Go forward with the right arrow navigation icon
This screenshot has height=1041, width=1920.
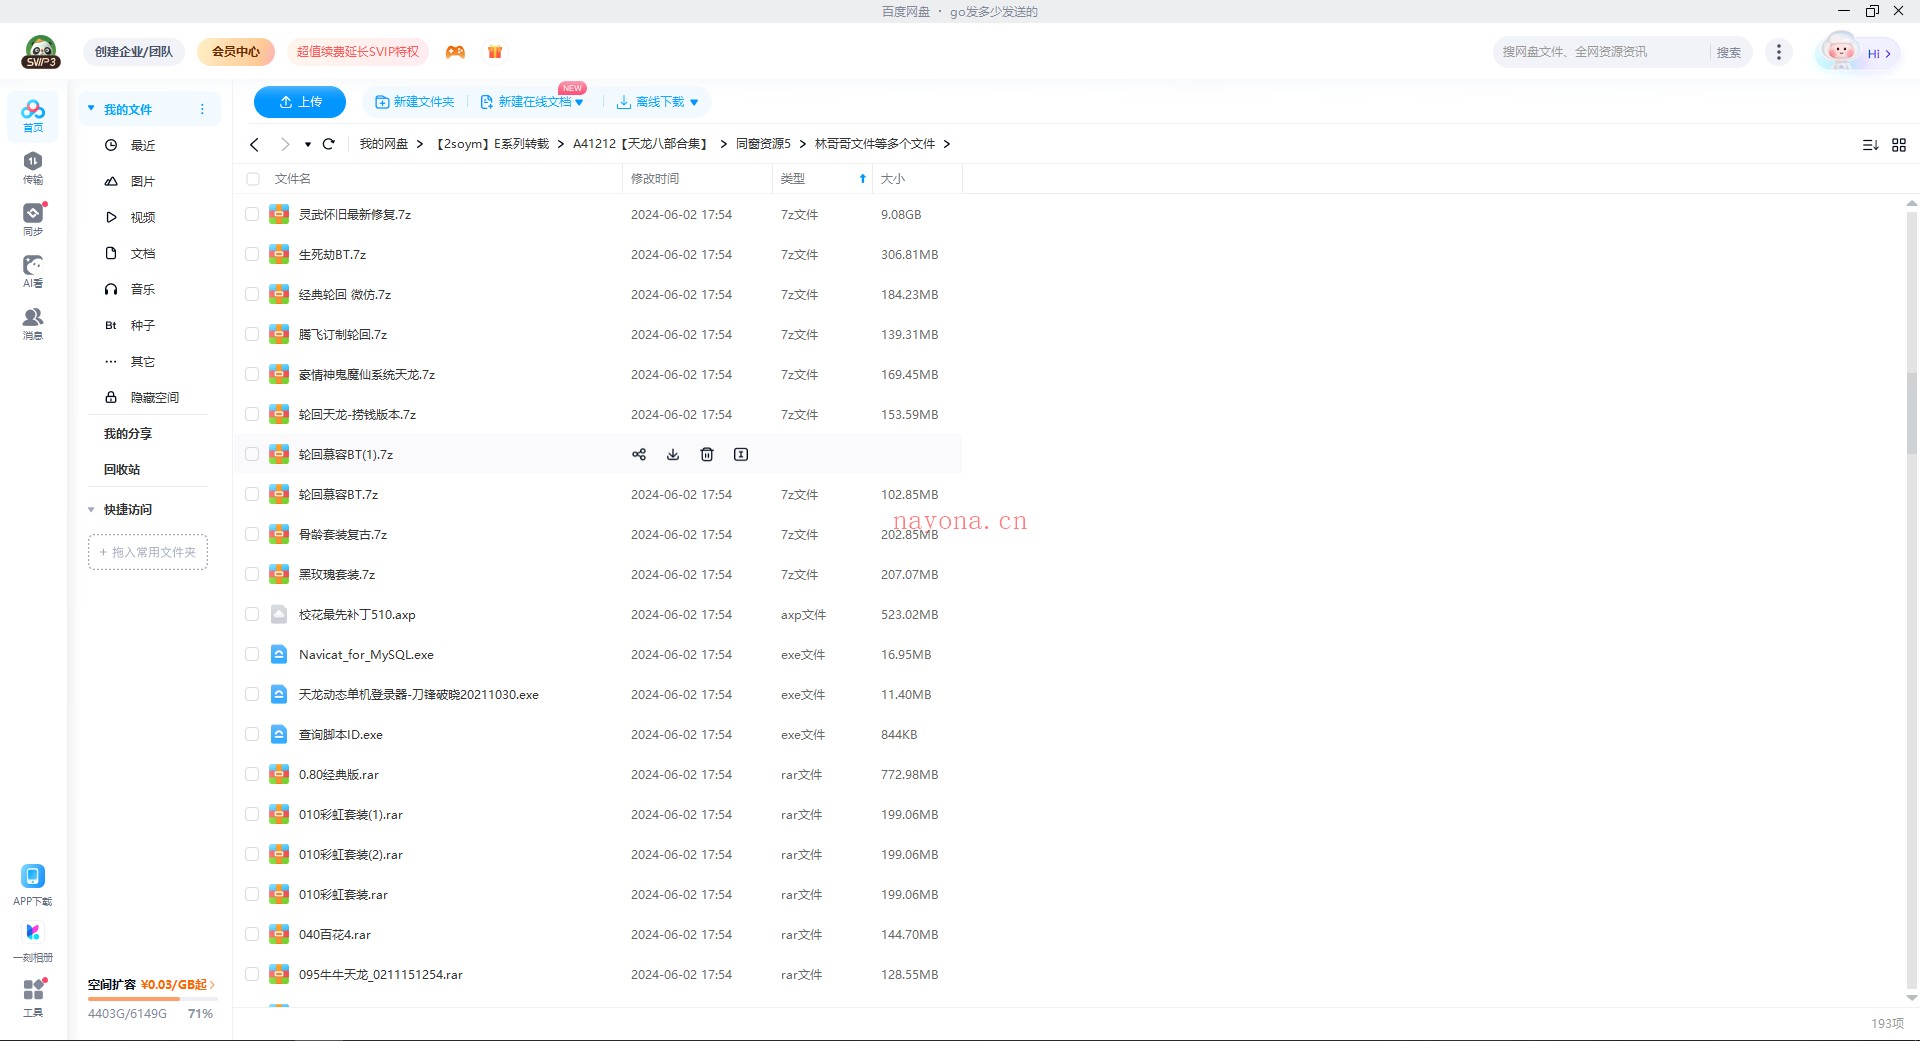[x=285, y=144]
